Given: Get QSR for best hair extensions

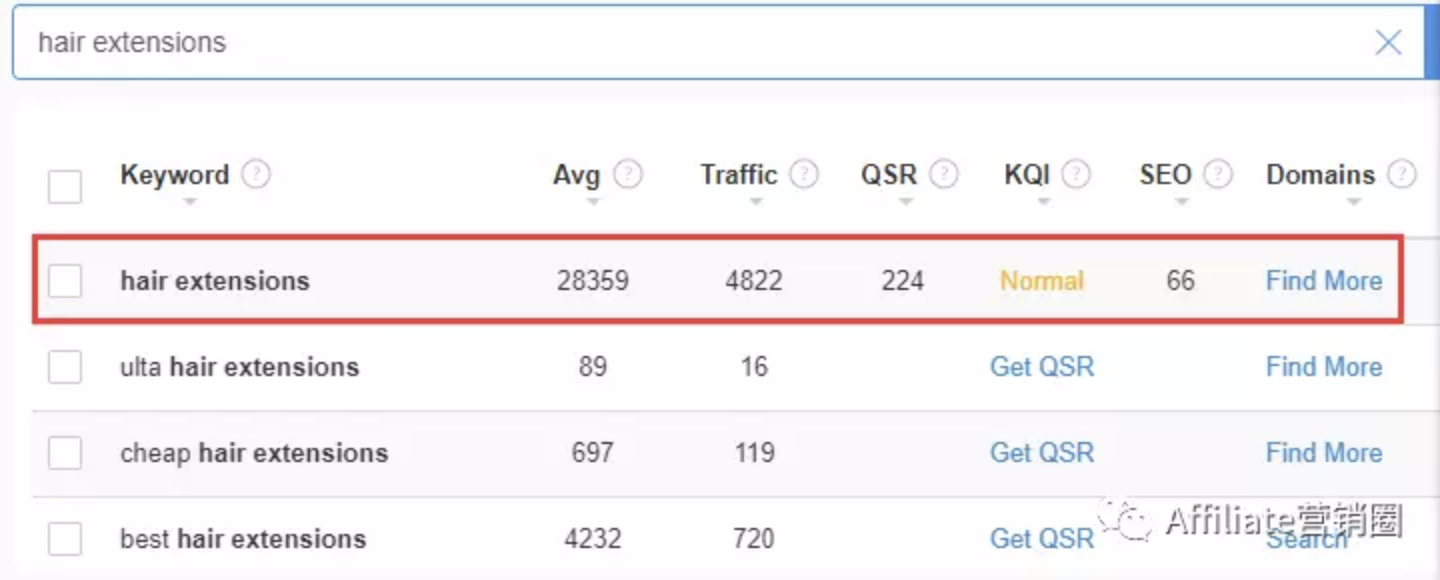Looking at the screenshot, I should click(1042, 539).
